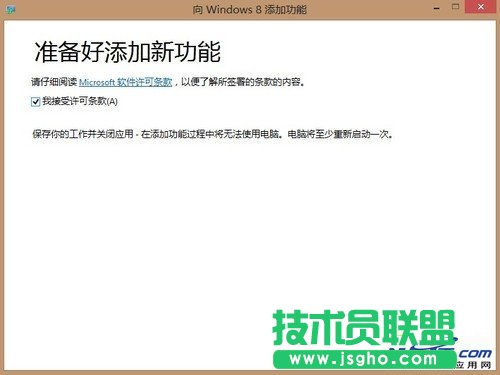Click the text 保存你的工作并关闭应用

tap(83, 134)
